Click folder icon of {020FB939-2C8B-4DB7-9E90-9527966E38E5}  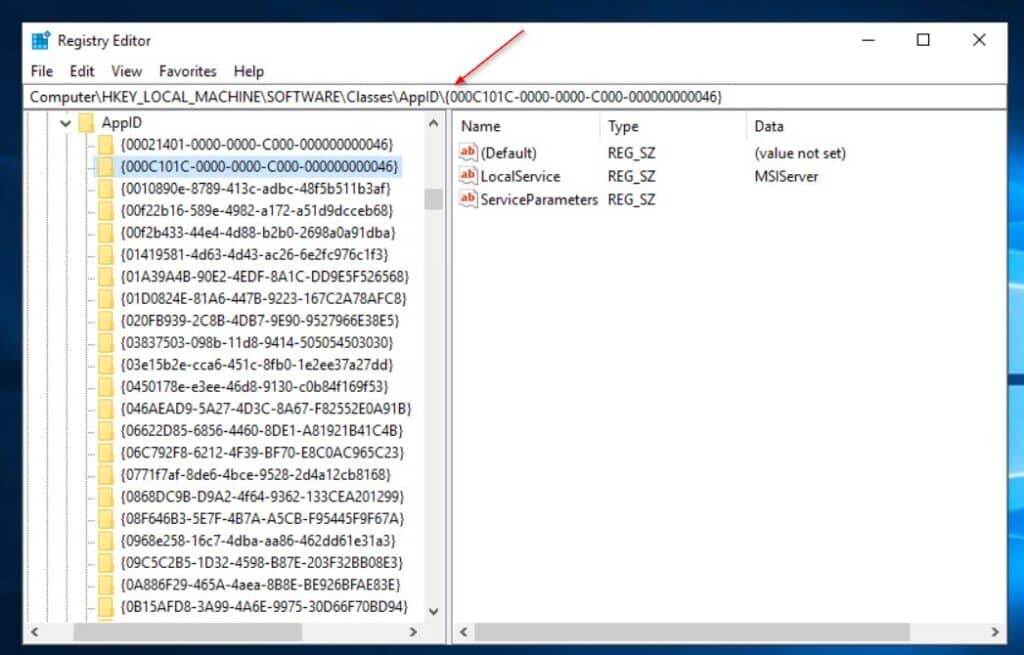click(105, 321)
